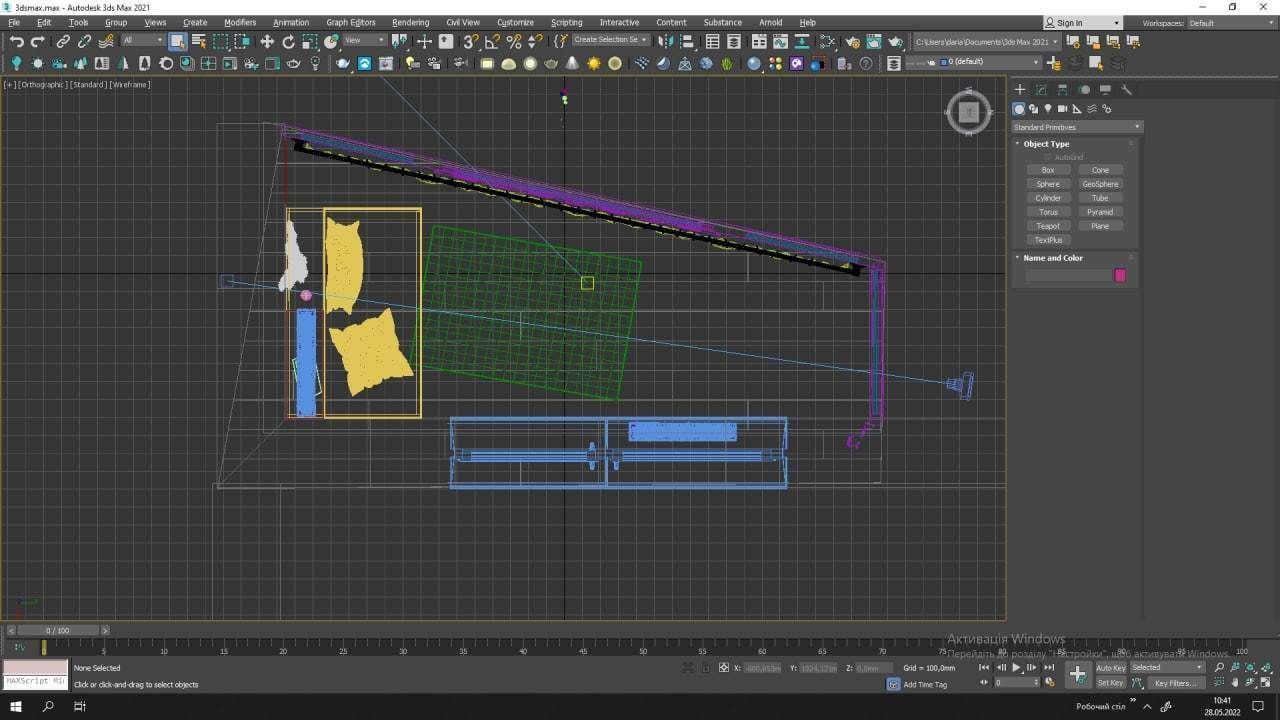Activate the Select Object tool
The image size is (1280, 720).
[177, 41]
